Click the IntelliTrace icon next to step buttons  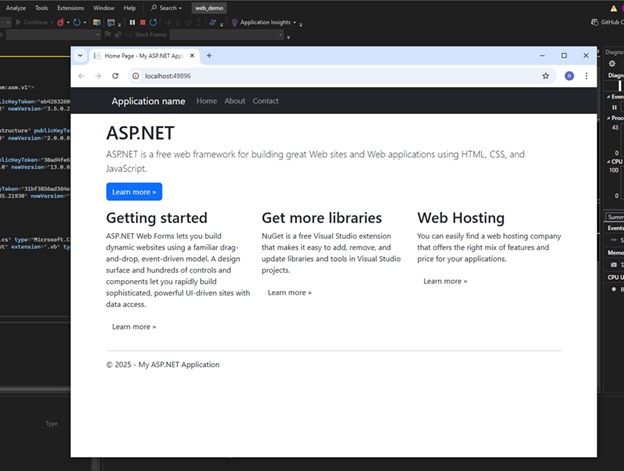(213, 22)
